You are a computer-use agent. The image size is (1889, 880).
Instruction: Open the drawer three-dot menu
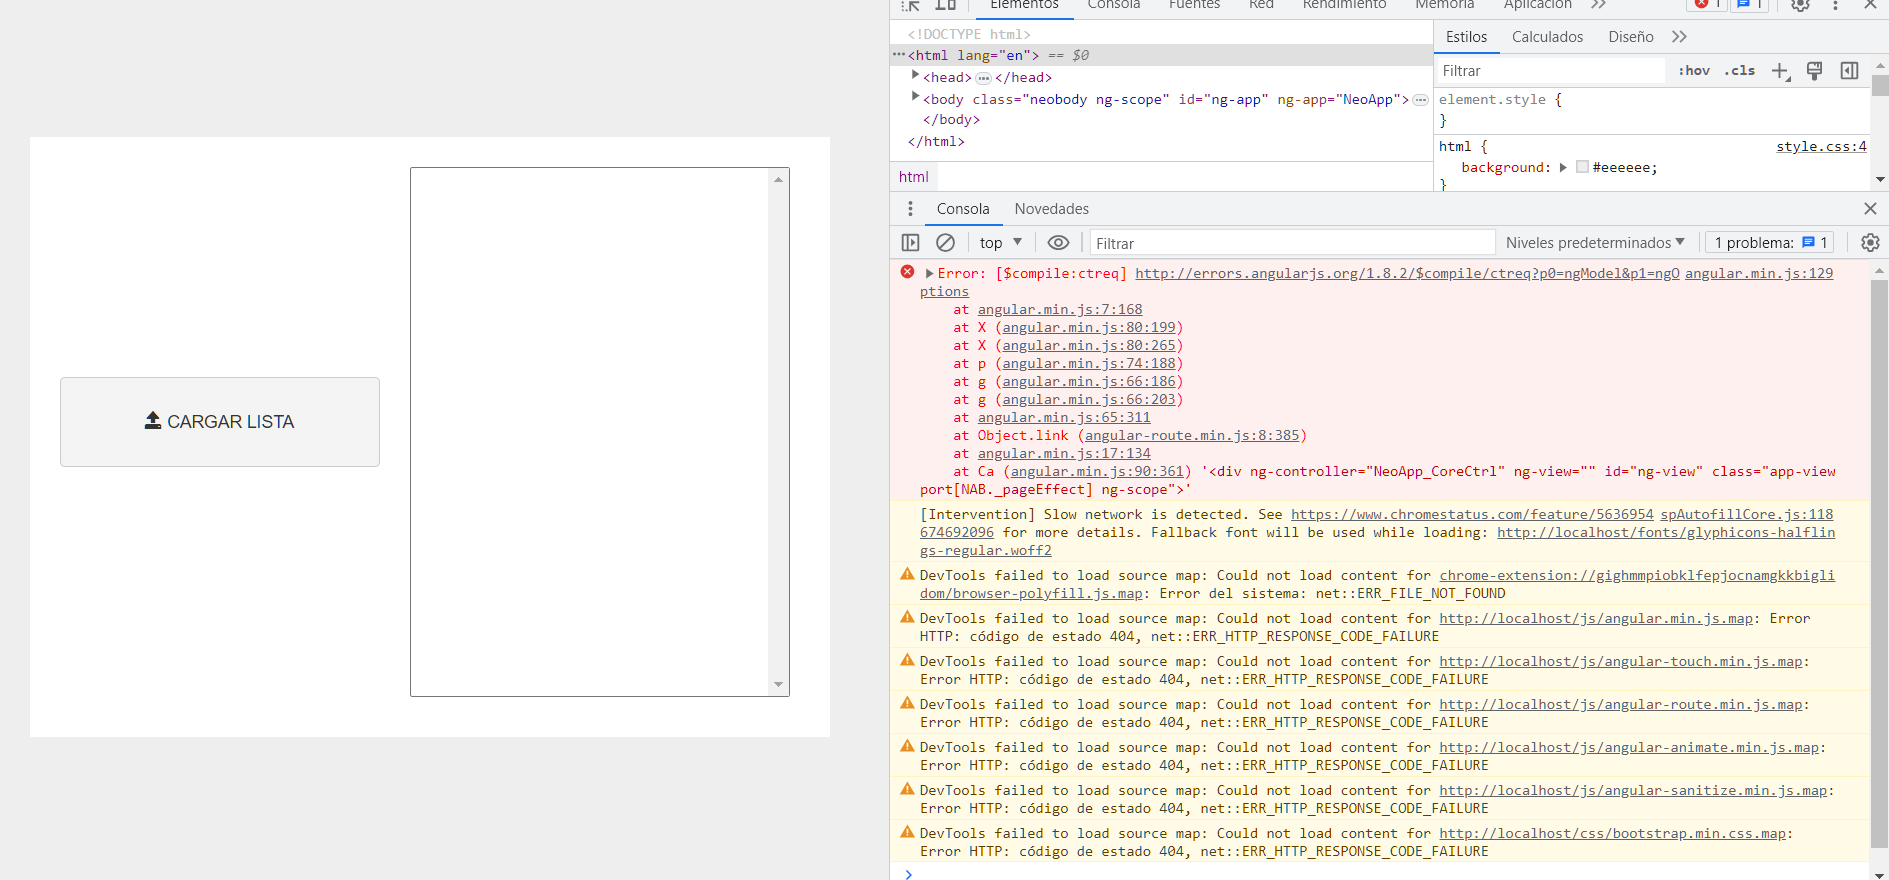point(910,209)
